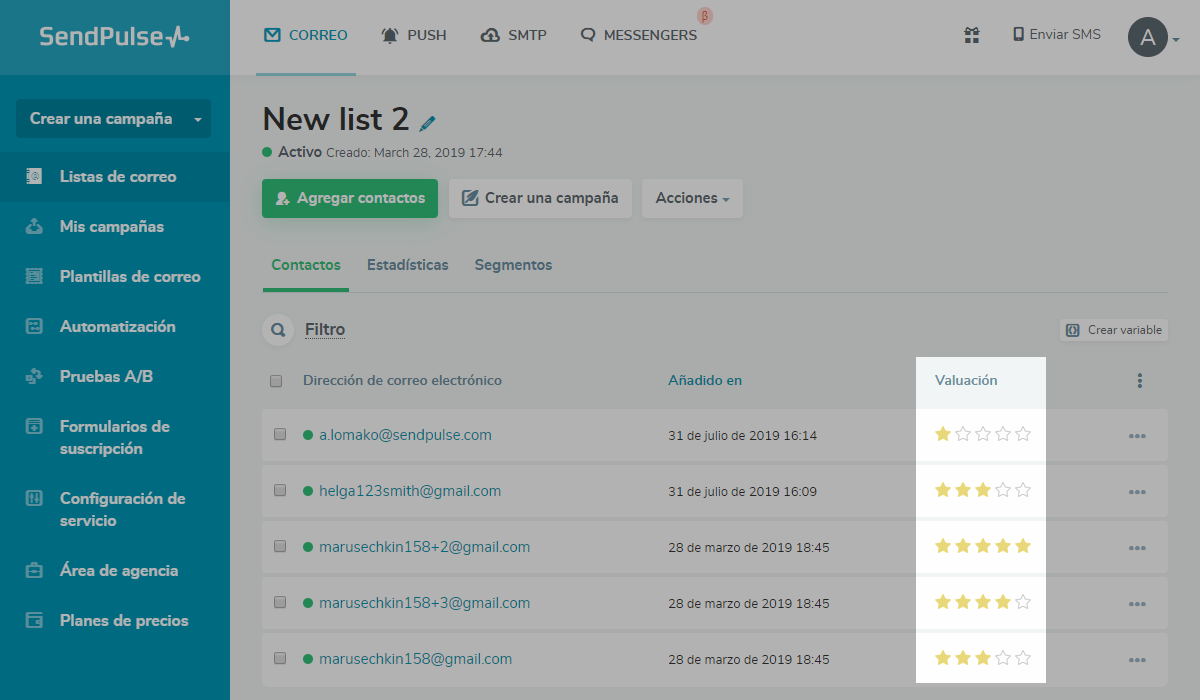This screenshot has height=700, width=1200.
Task: Go to Pruebas A/B section
Action: click(106, 377)
